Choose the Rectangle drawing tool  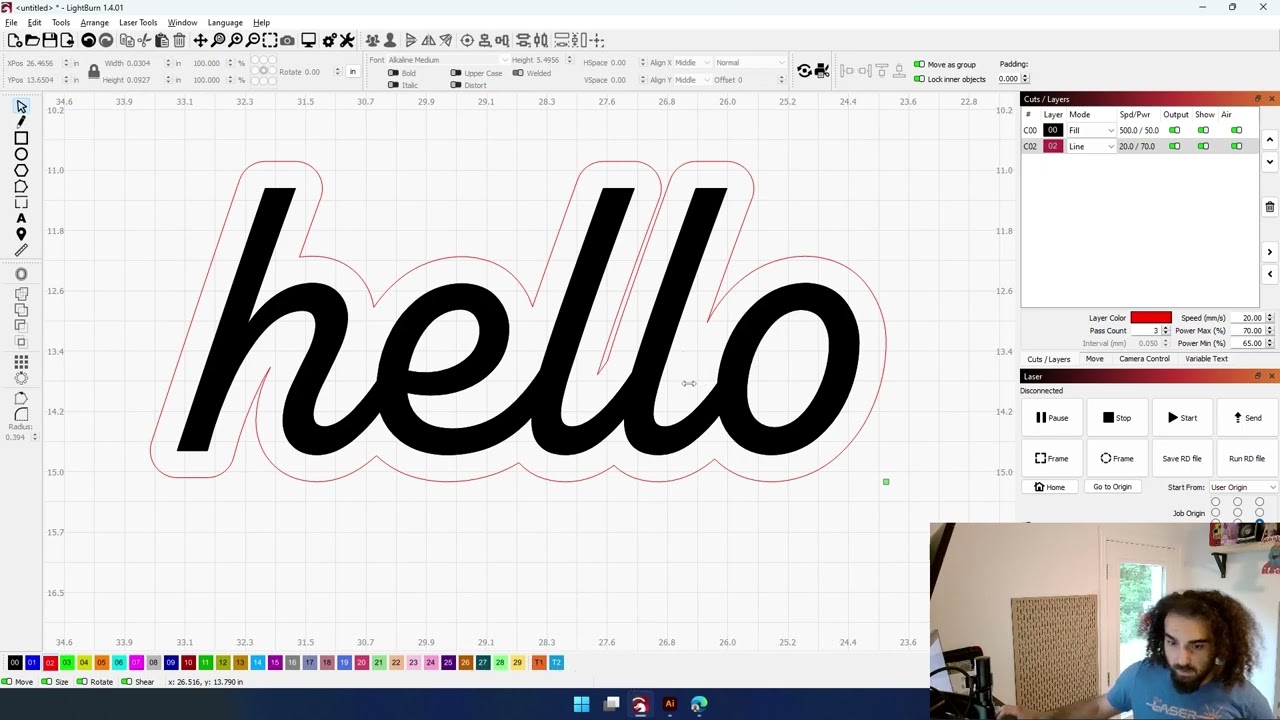tap(21, 138)
